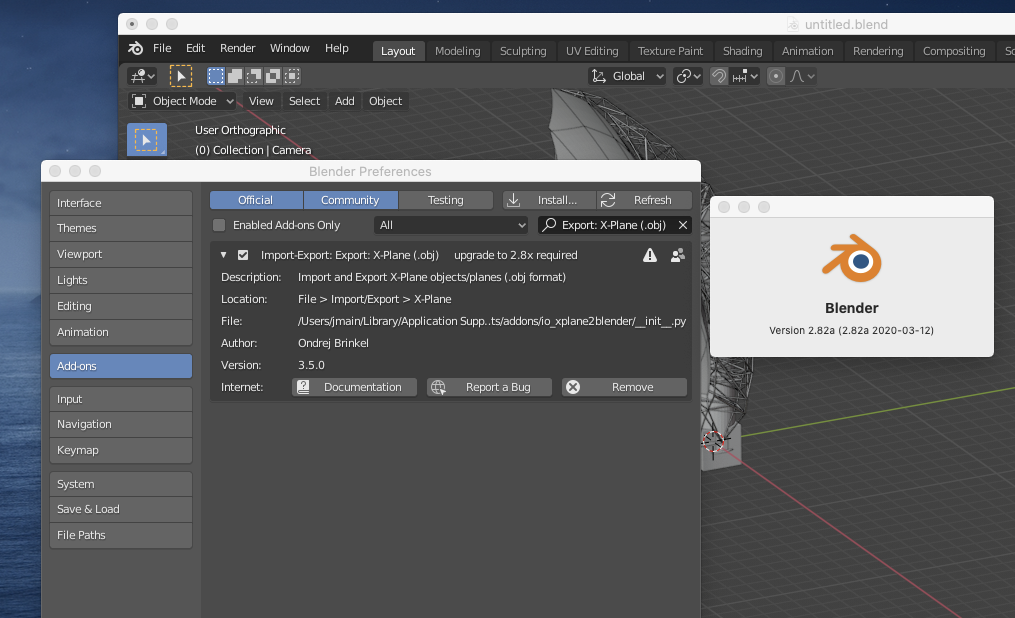The height and width of the screenshot is (618, 1015).
Task: Select the Select Box tool in viewport
Action: [147, 140]
